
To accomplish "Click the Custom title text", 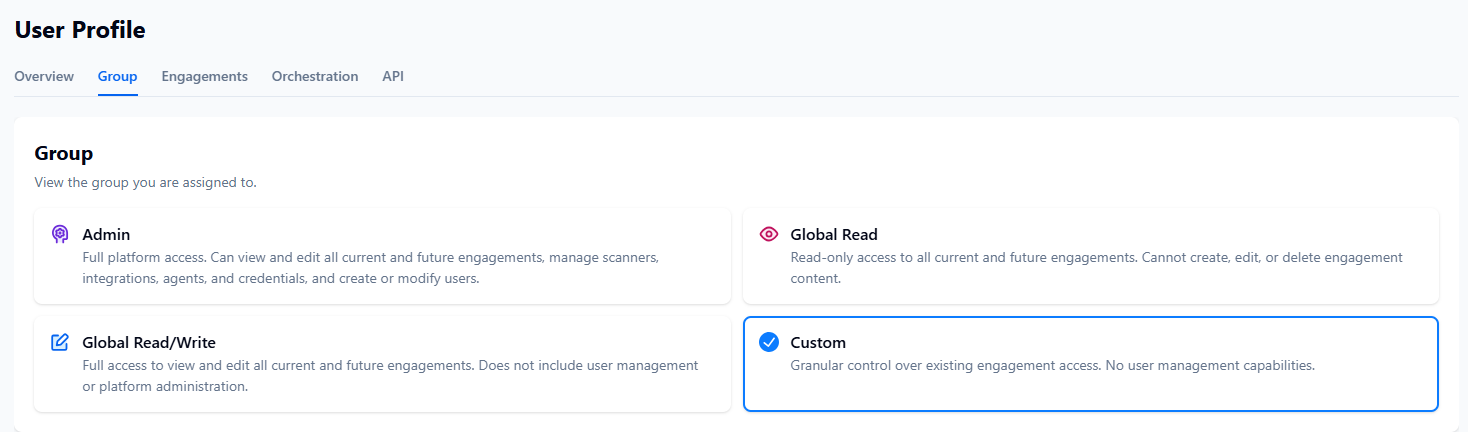I will click(818, 342).
